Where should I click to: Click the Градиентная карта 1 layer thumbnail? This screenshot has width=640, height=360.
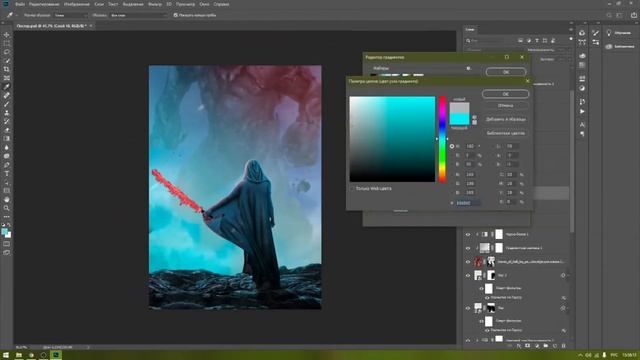(484, 248)
